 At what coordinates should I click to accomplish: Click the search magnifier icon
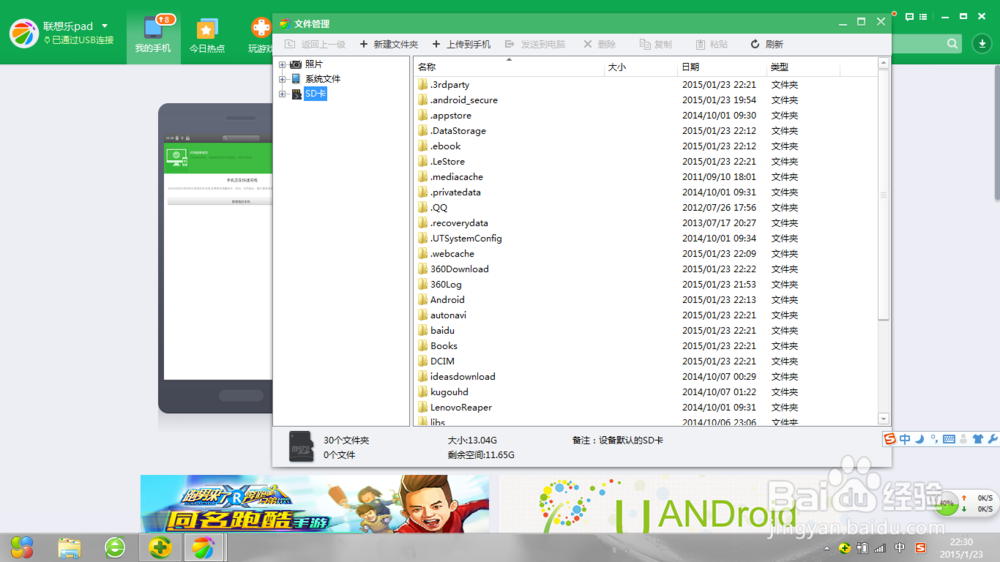pyautogui.click(x=952, y=43)
